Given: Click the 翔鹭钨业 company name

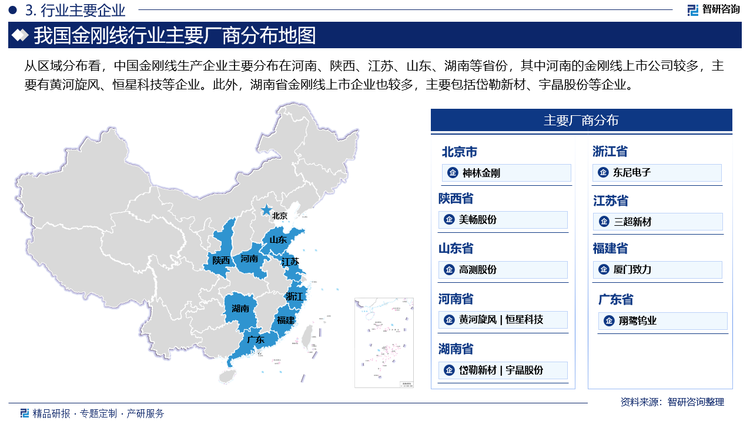Looking at the screenshot, I should (x=638, y=321).
